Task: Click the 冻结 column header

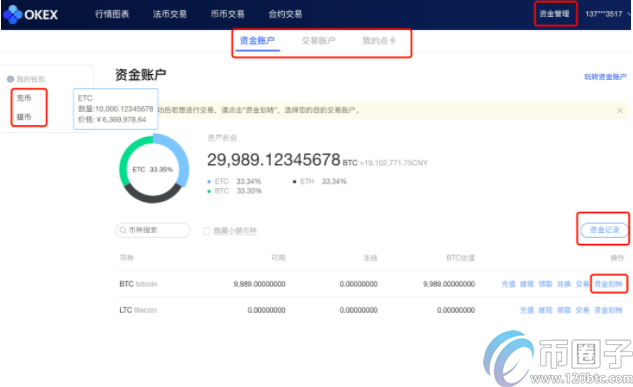Action: click(370, 258)
